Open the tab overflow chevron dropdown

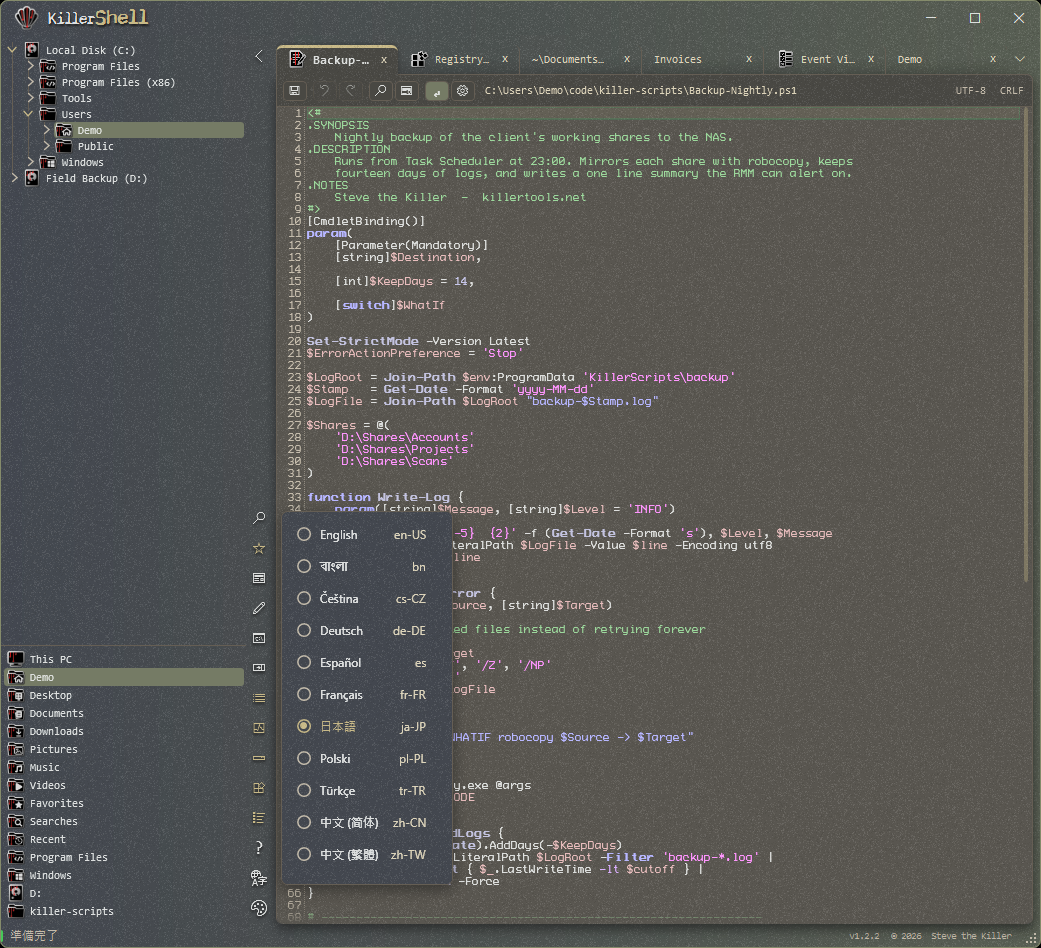click(x=1020, y=59)
